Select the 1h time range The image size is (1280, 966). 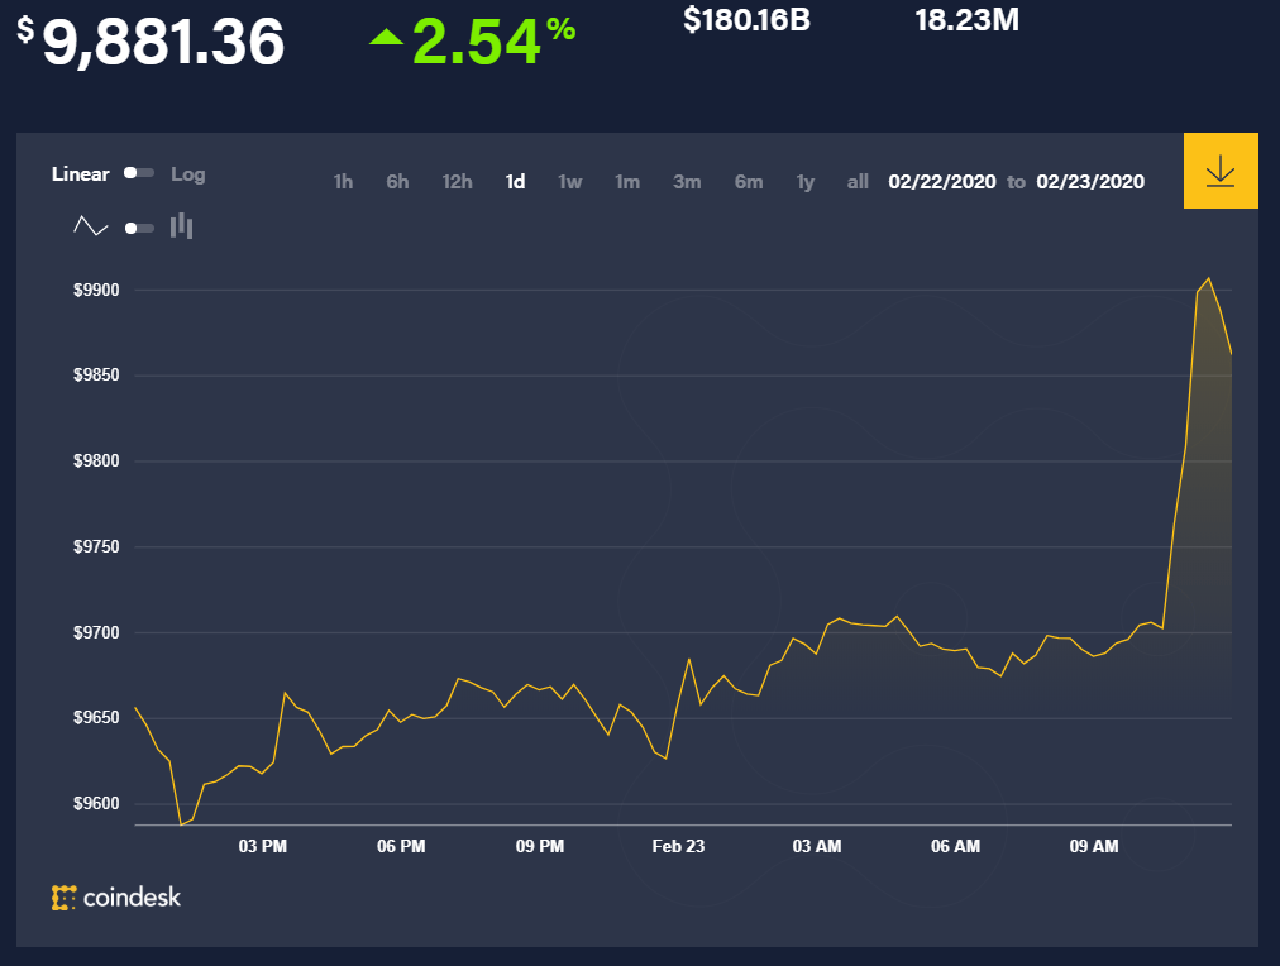click(x=343, y=181)
